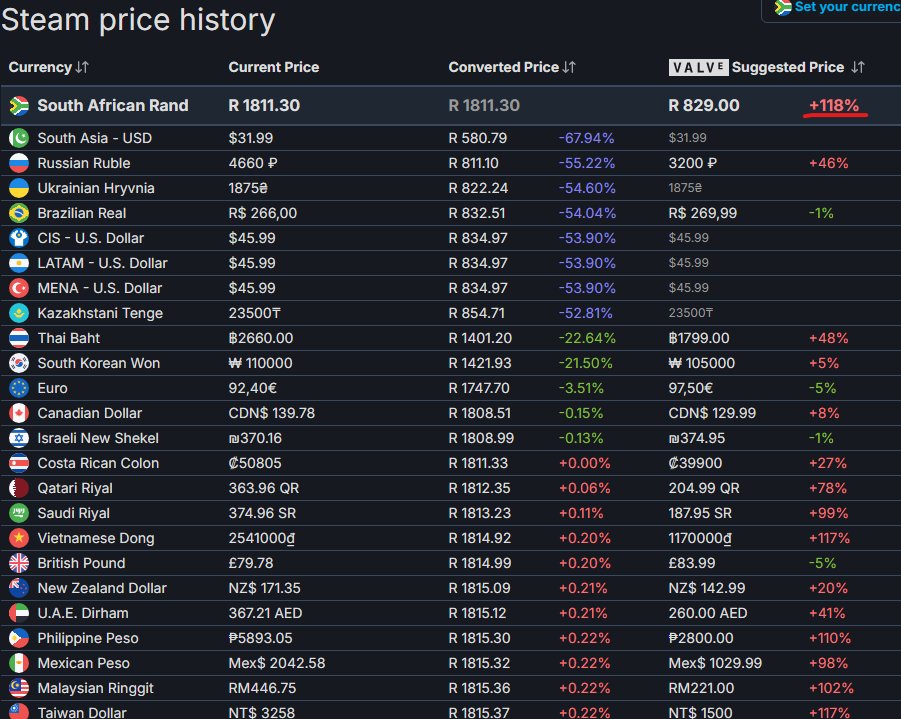Click the Vietnamese Dong flag icon

pyautogui.click(x=19, y=539)
